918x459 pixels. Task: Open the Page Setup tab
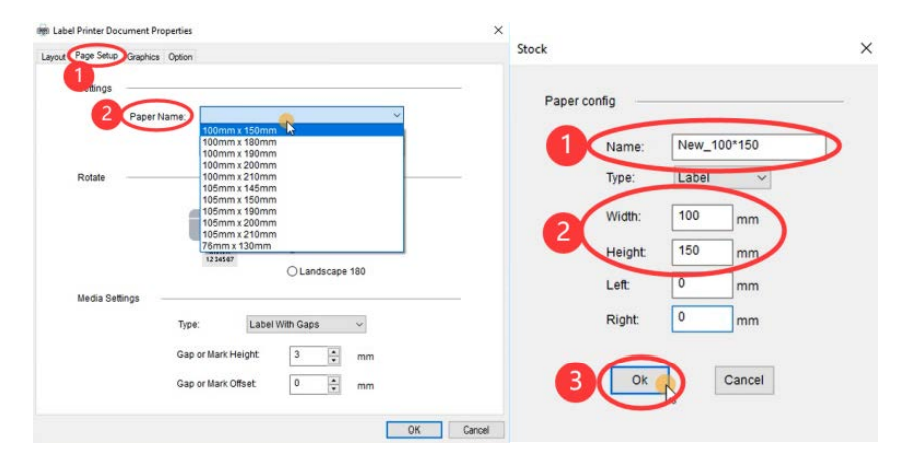point(97,56)
